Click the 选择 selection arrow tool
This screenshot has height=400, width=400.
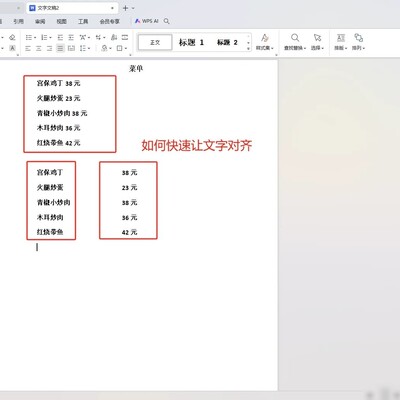tap(317, 42)
